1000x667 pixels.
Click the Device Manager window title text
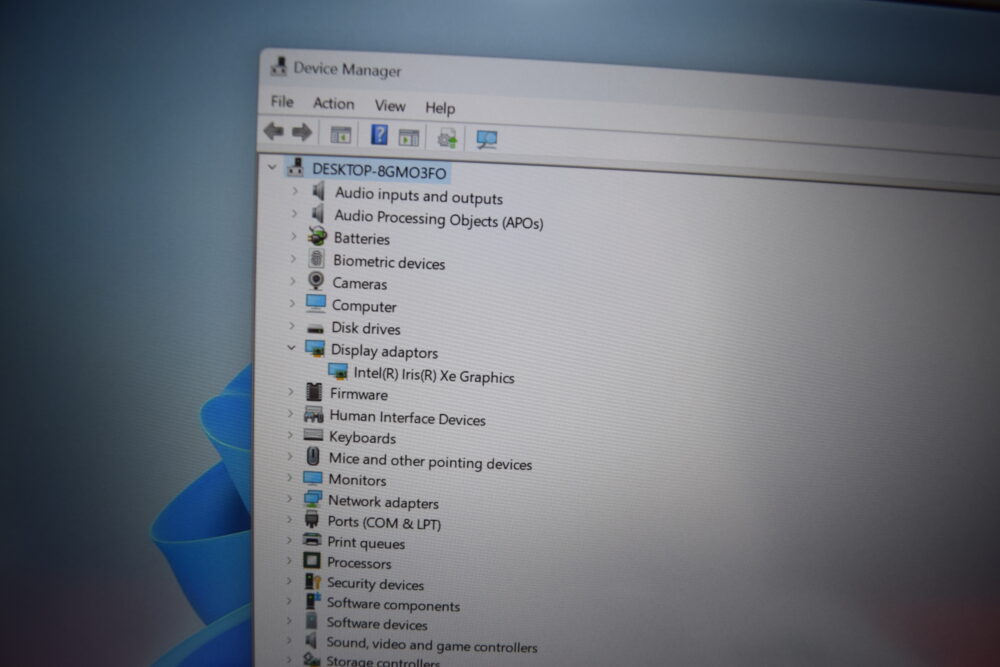348,69
